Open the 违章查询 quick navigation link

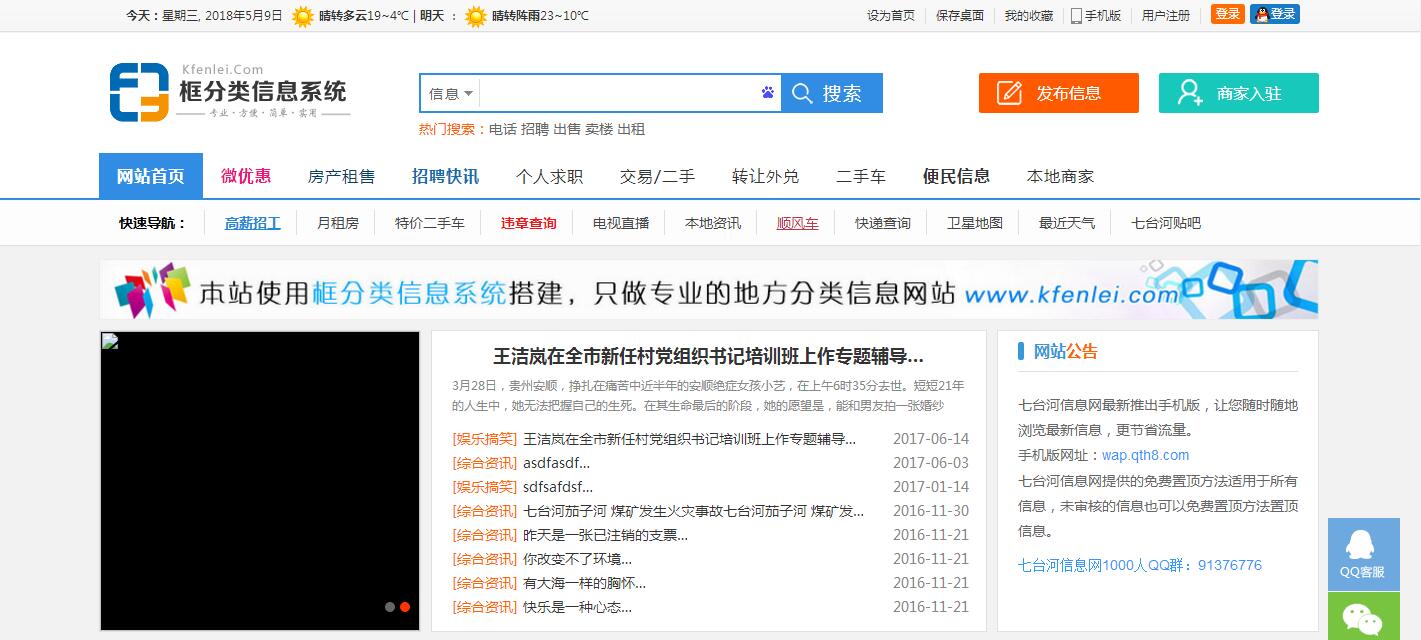point(528,223)
